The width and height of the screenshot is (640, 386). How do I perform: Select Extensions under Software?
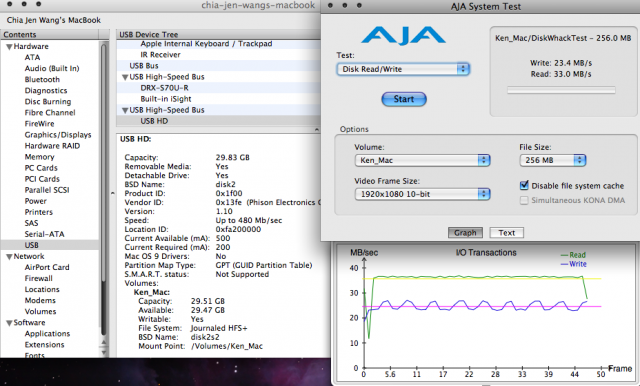44,344
